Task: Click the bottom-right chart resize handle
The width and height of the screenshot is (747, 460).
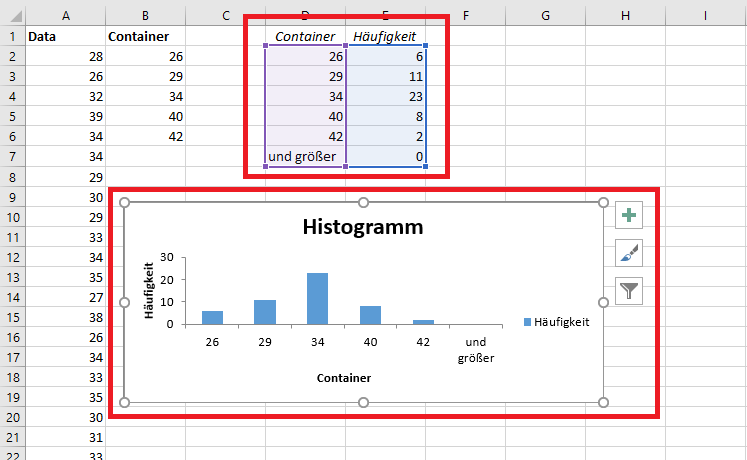Action: tap(603, 402)
